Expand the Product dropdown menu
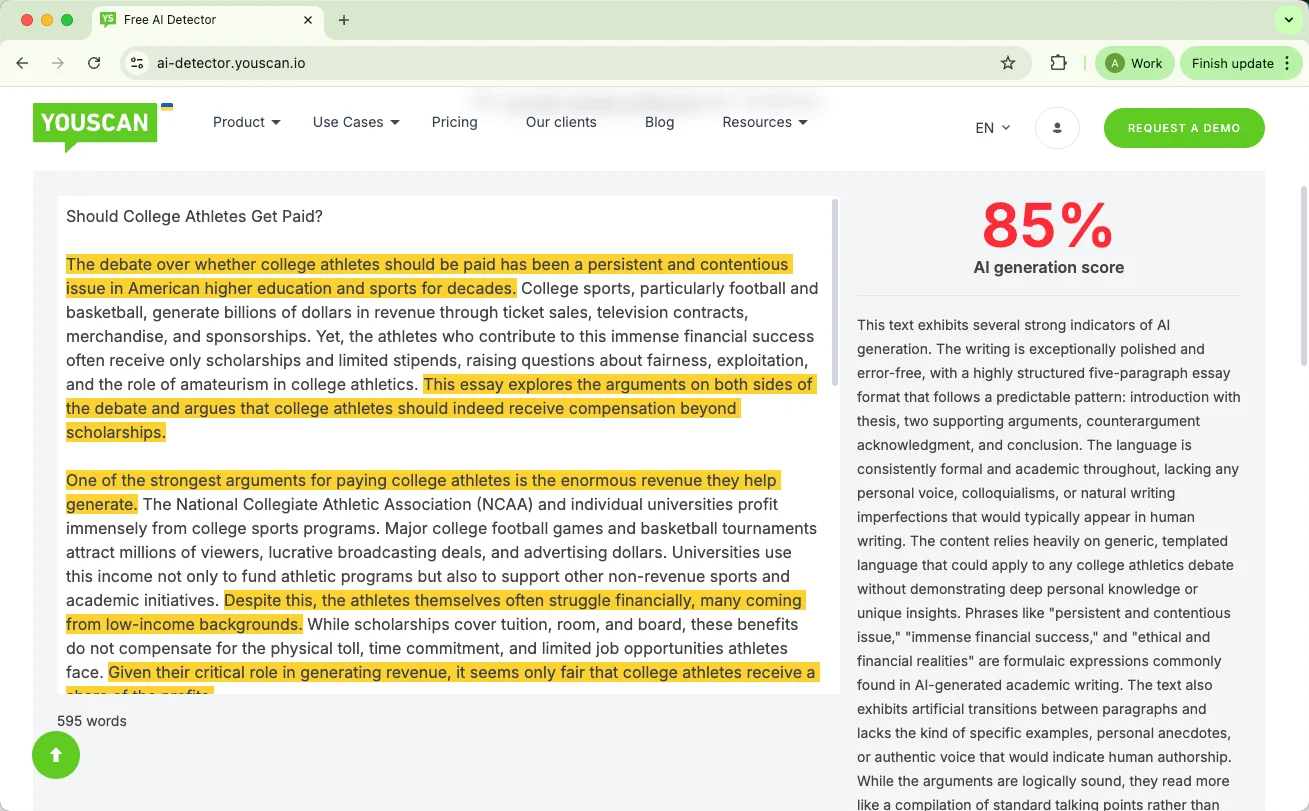The height and width of the screenshot is (811, 1309). tap(245, 122)
